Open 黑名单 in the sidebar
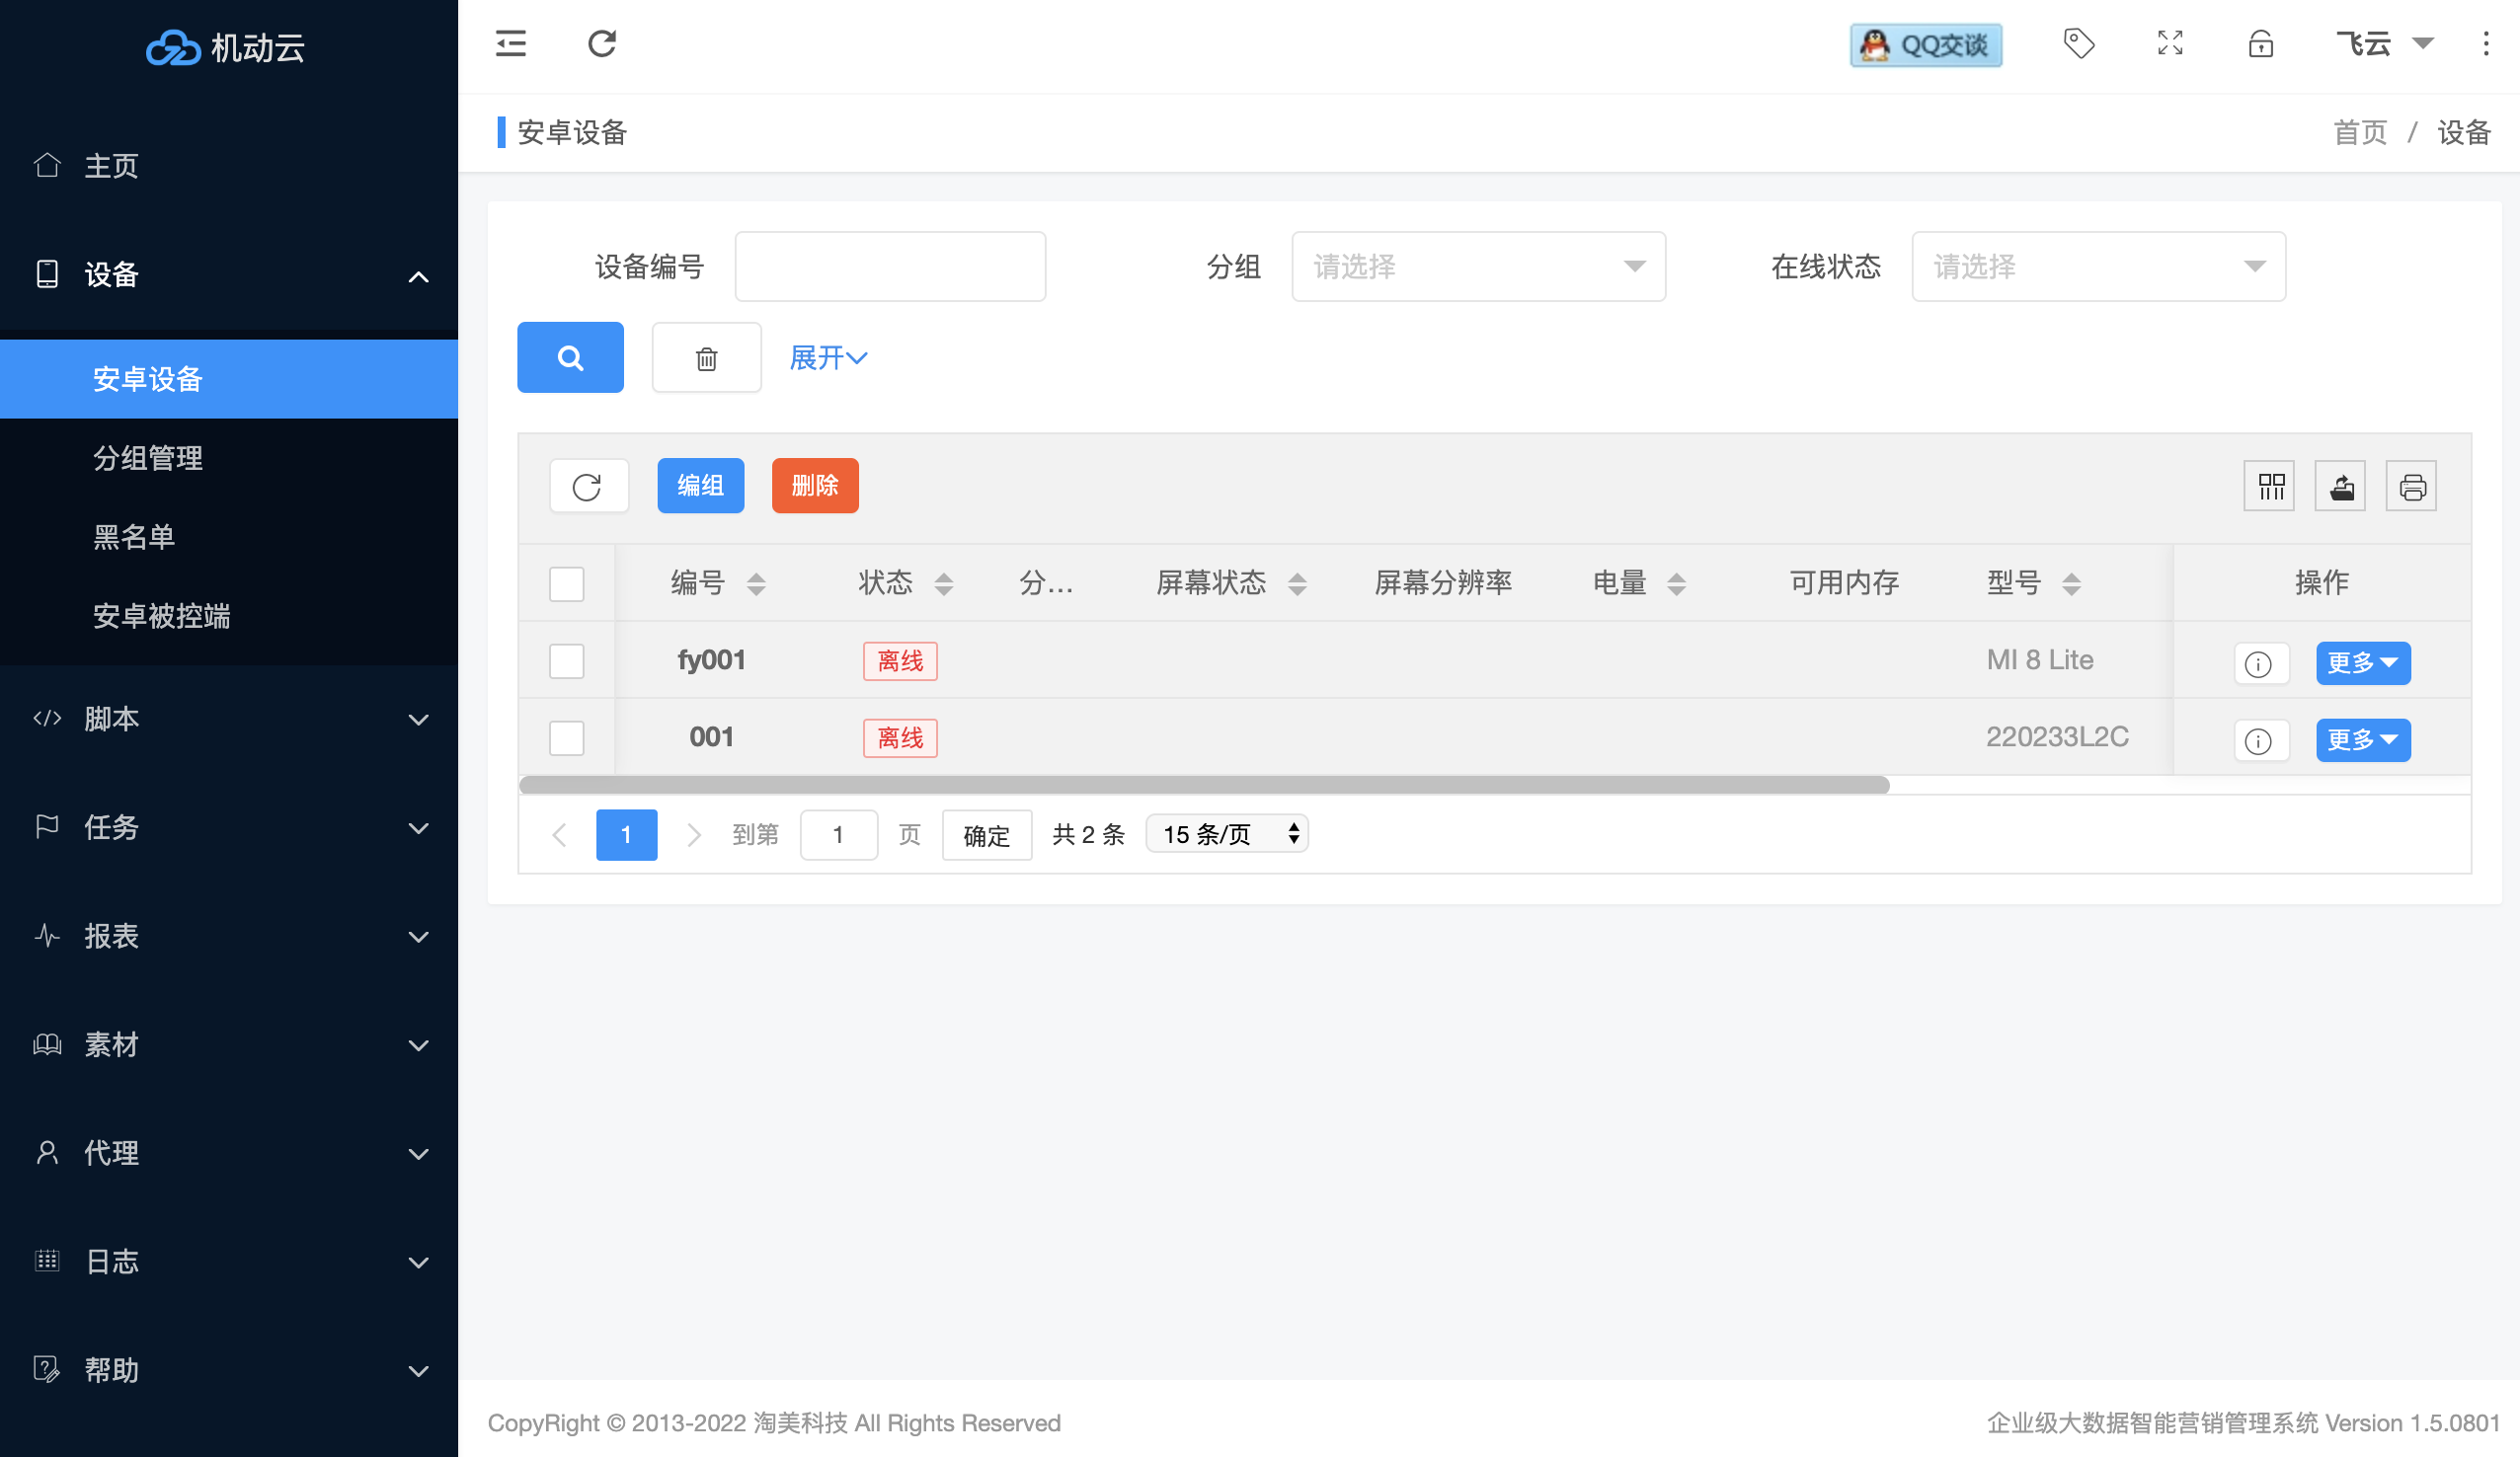 (229, 537)
